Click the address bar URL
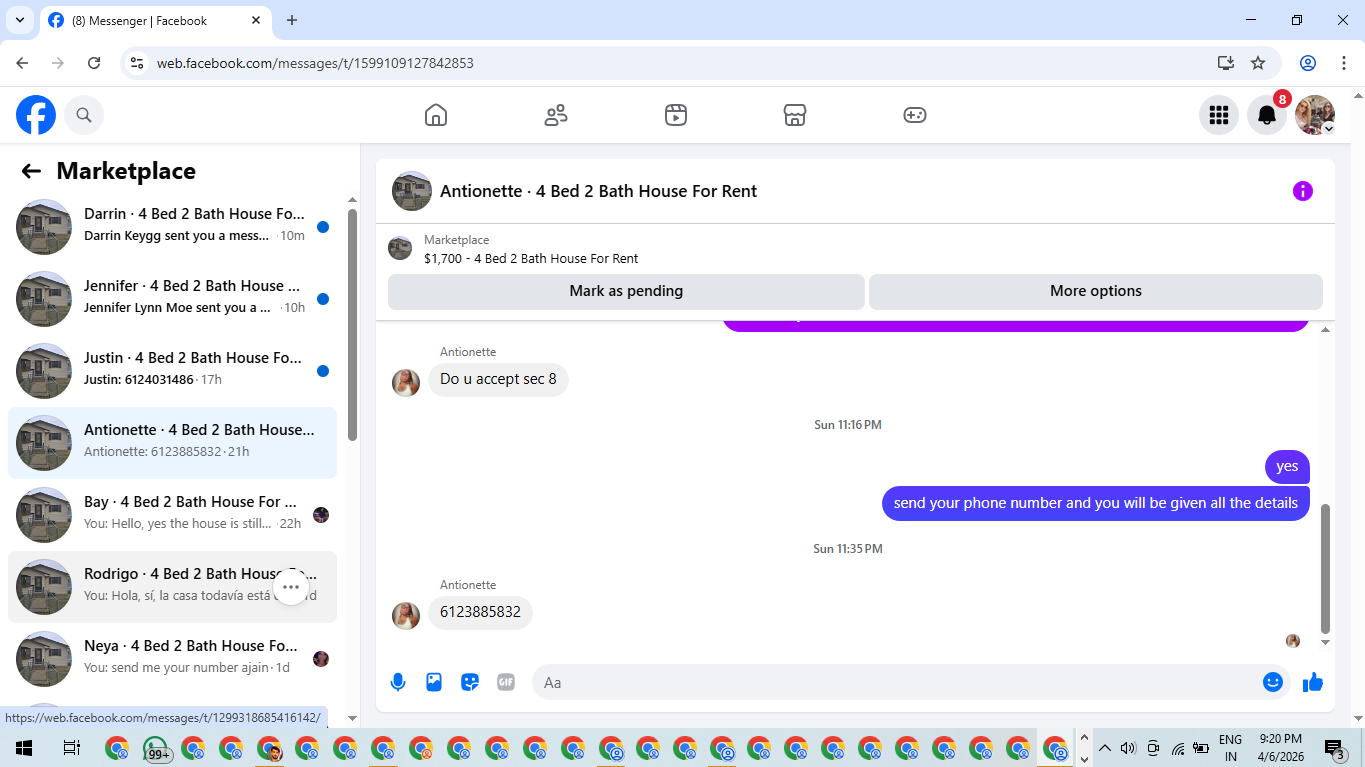1365x767 pixels. pos(315,63)
